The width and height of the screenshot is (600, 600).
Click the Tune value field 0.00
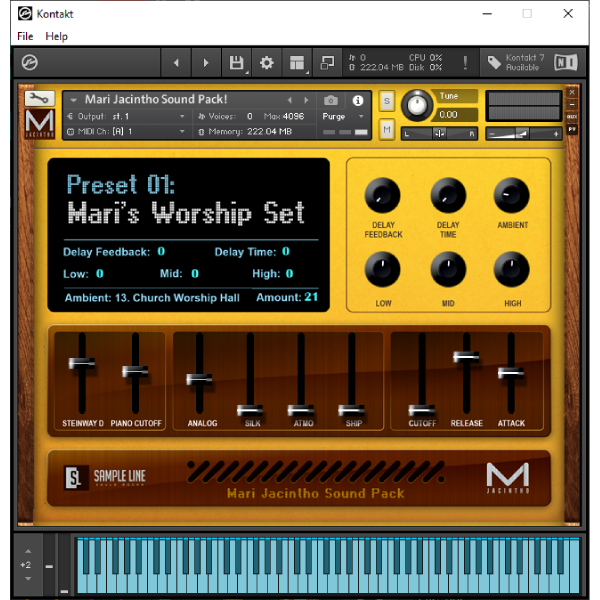tap(455, 114)
